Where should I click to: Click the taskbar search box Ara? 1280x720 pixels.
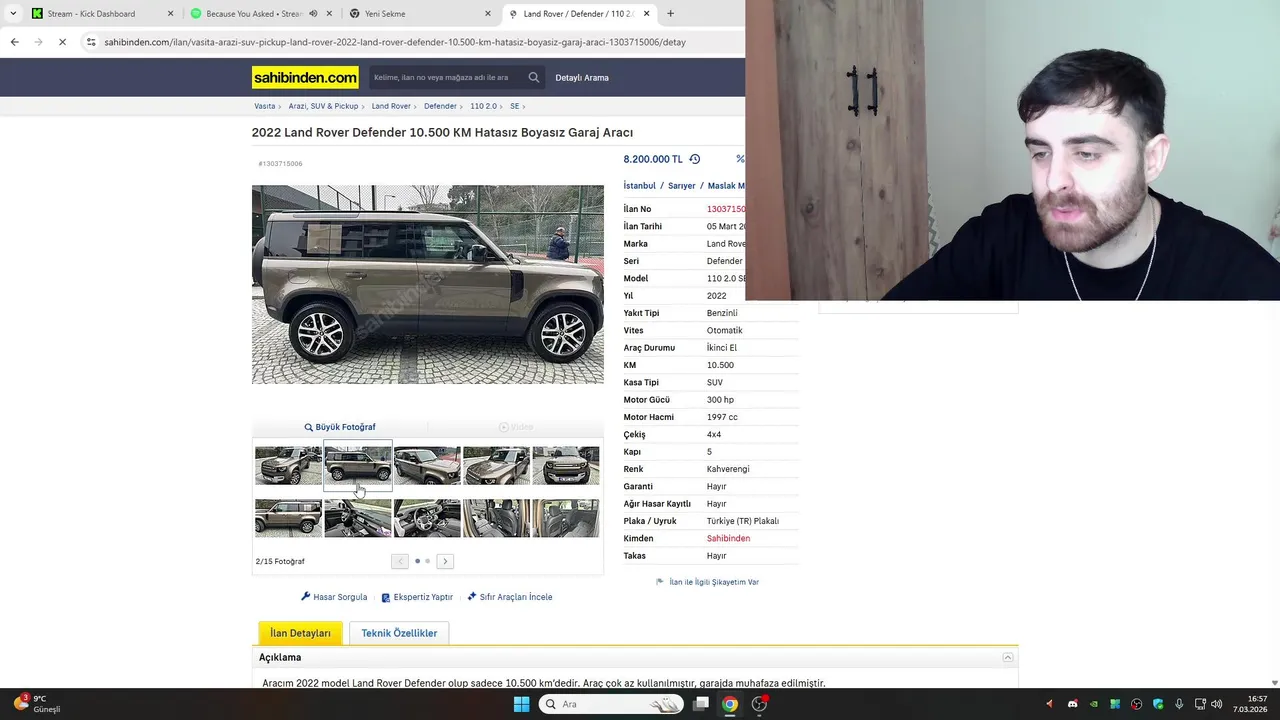click(611, 704)
